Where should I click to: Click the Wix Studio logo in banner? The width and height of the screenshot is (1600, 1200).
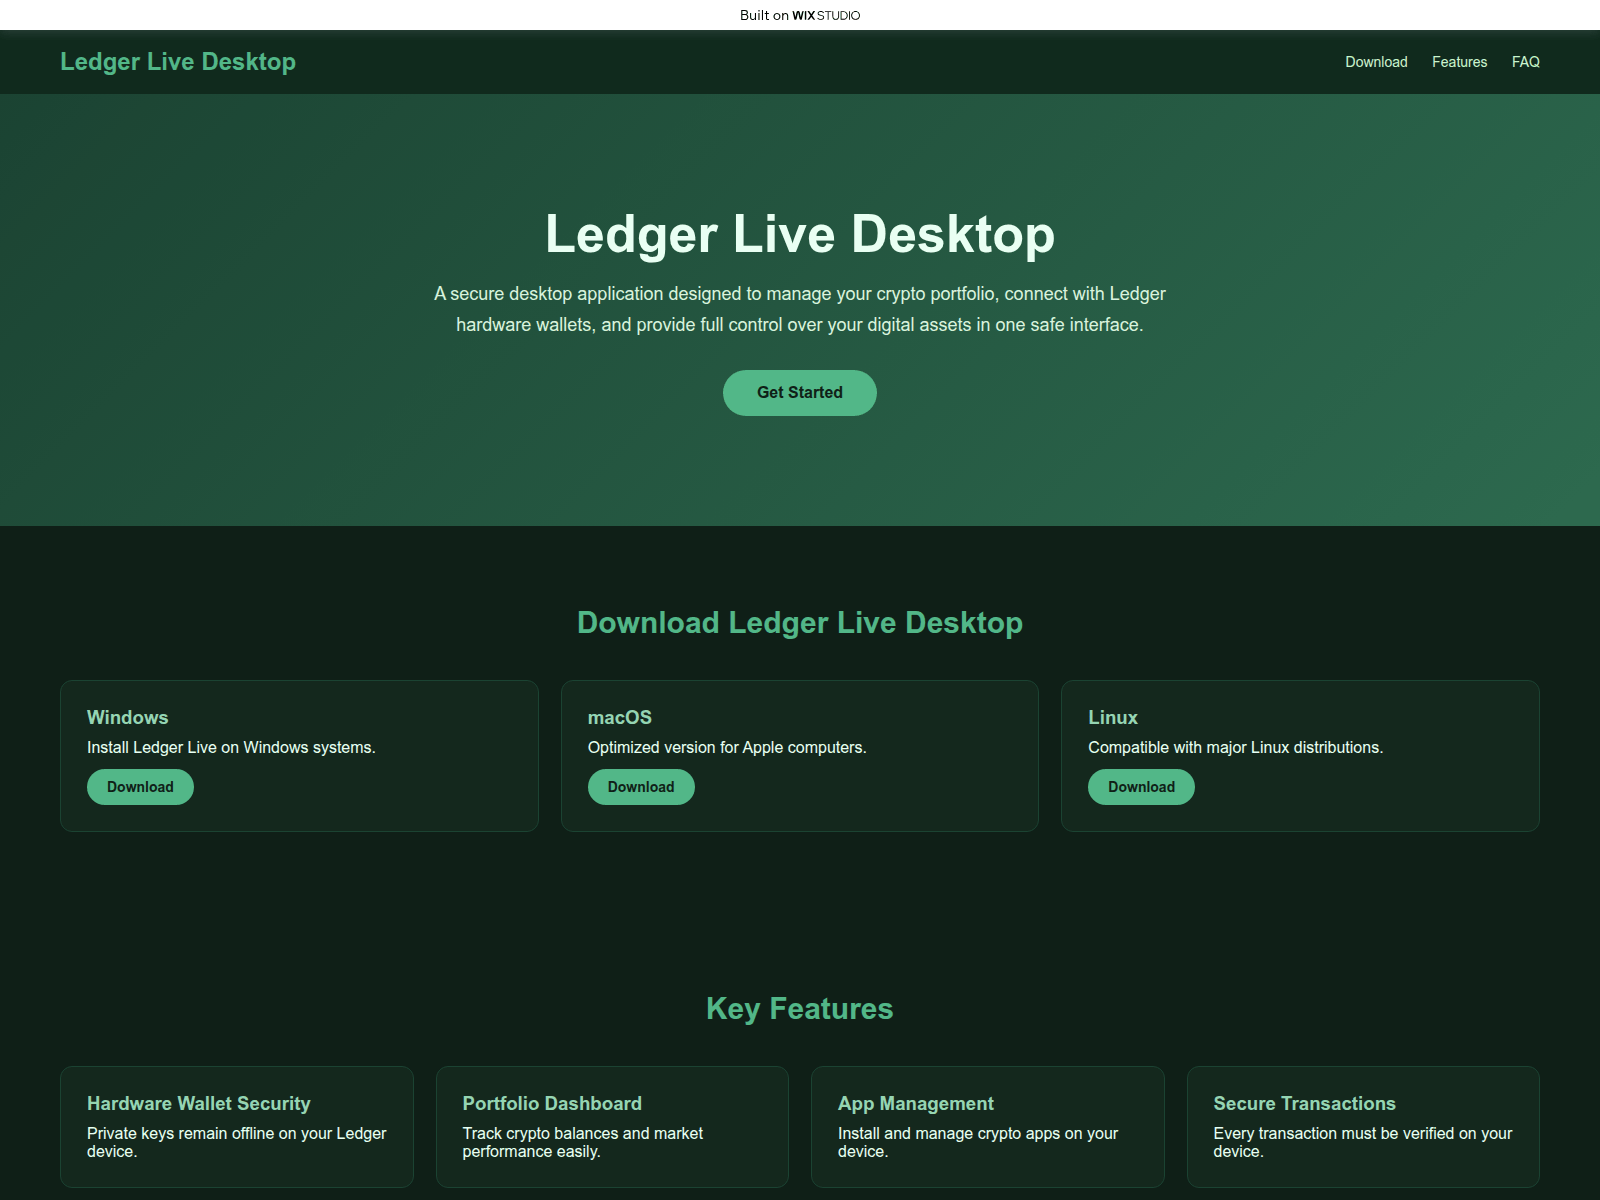point(826,15)
